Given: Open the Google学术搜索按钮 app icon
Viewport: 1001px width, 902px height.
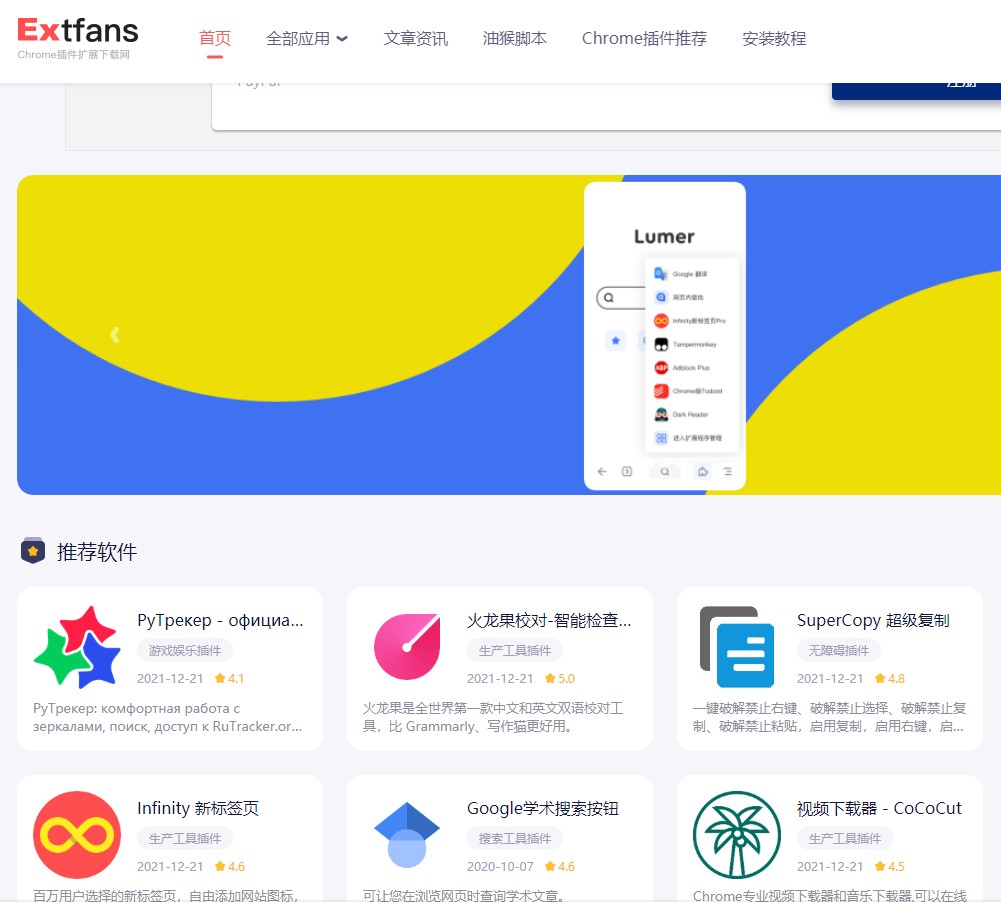Looking at the screenshot, I should pyautogui.click(x=407, y=835).
